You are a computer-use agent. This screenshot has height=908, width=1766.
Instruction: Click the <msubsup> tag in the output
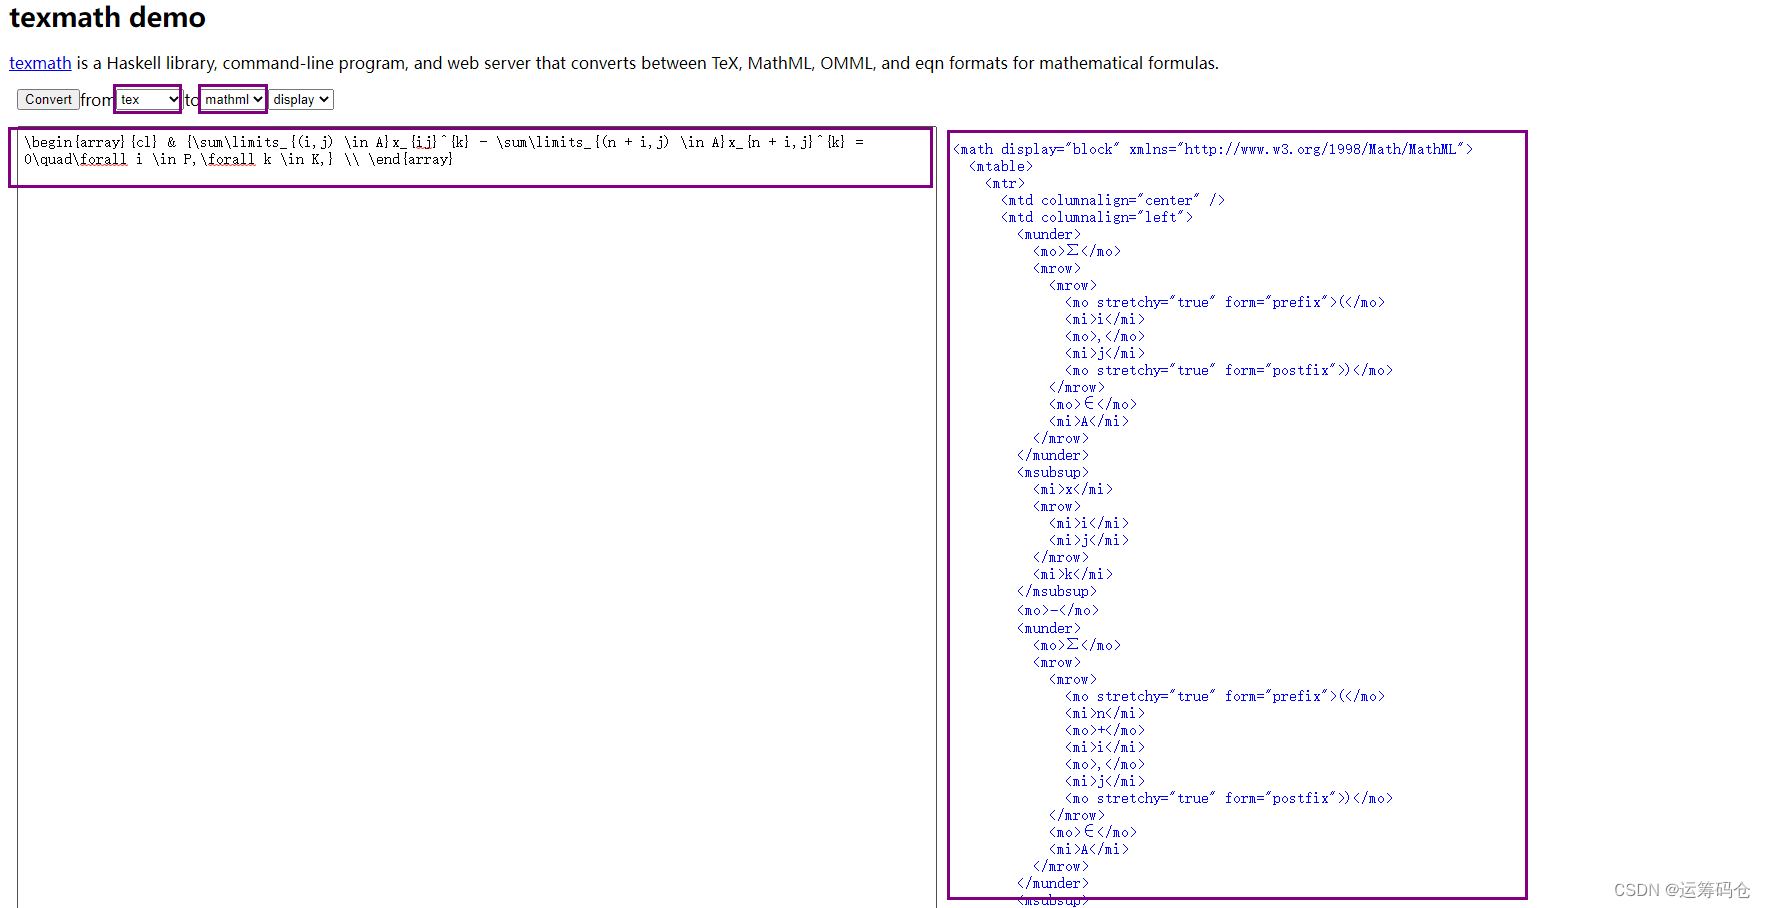coord(1052,472)
